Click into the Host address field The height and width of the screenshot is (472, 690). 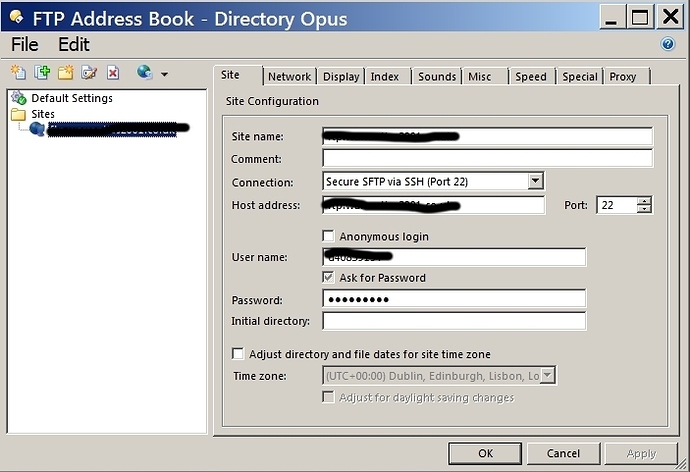433,205
